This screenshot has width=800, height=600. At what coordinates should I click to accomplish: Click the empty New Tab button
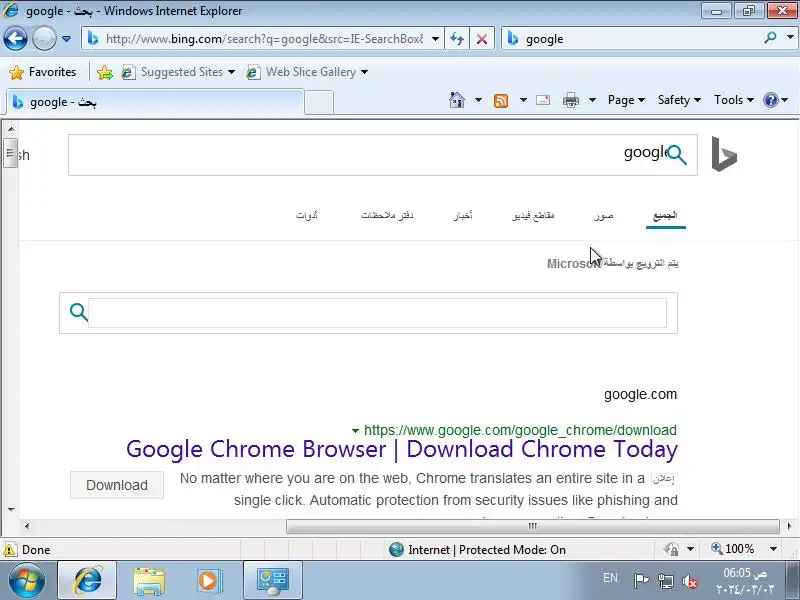click(319, 102)
